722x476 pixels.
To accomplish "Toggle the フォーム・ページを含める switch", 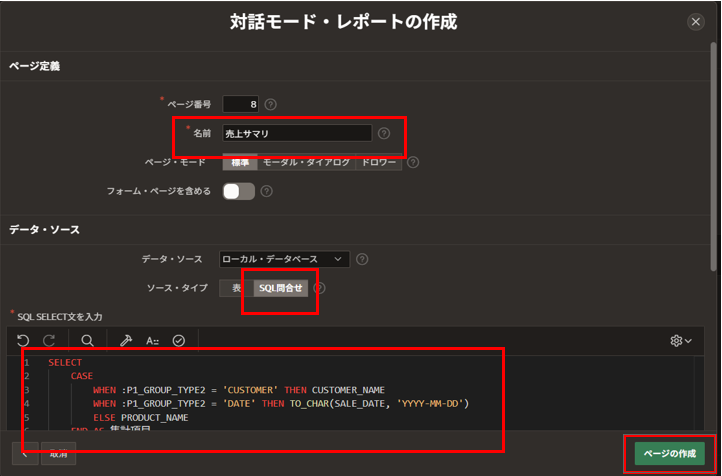I will pyautogui.click(x=238, y=191).
